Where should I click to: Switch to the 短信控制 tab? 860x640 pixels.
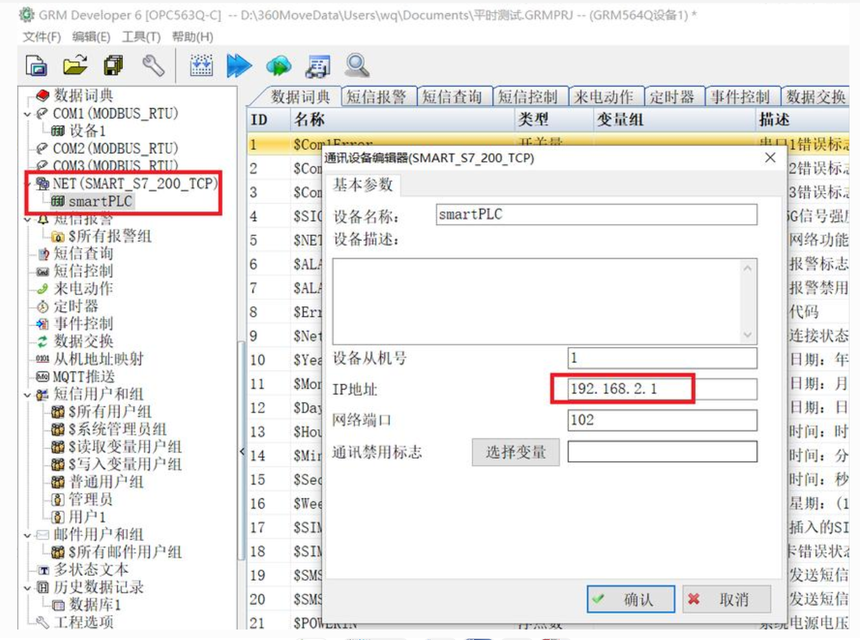click(528, 97)
